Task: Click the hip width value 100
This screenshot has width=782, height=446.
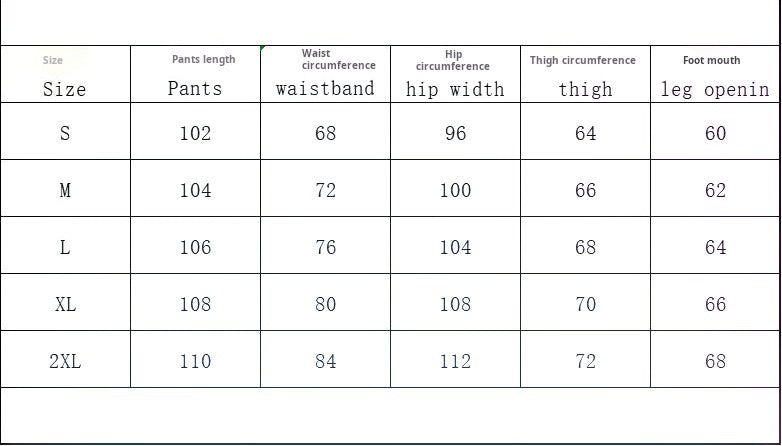Action: pos(456,190)
